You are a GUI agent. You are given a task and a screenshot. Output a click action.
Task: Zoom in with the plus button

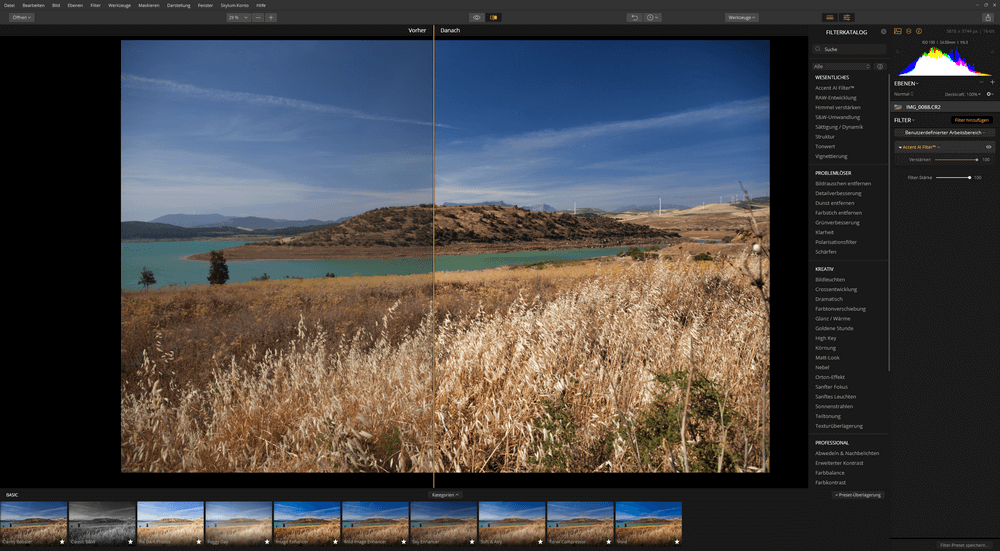[x=271, y=17]
